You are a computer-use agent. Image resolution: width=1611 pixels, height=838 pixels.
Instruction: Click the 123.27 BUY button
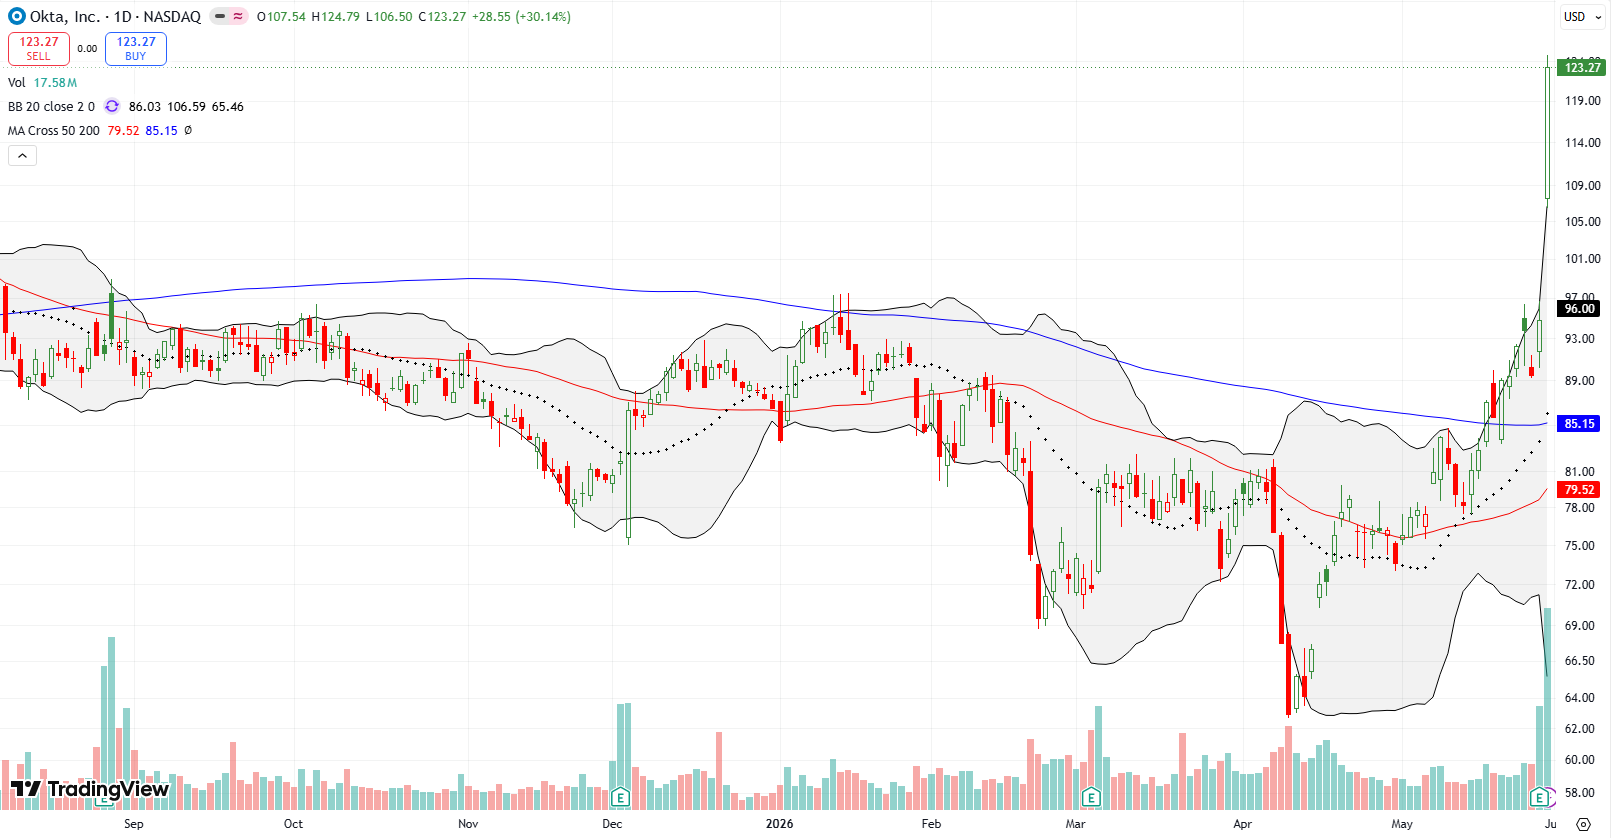tap(136, 48)
